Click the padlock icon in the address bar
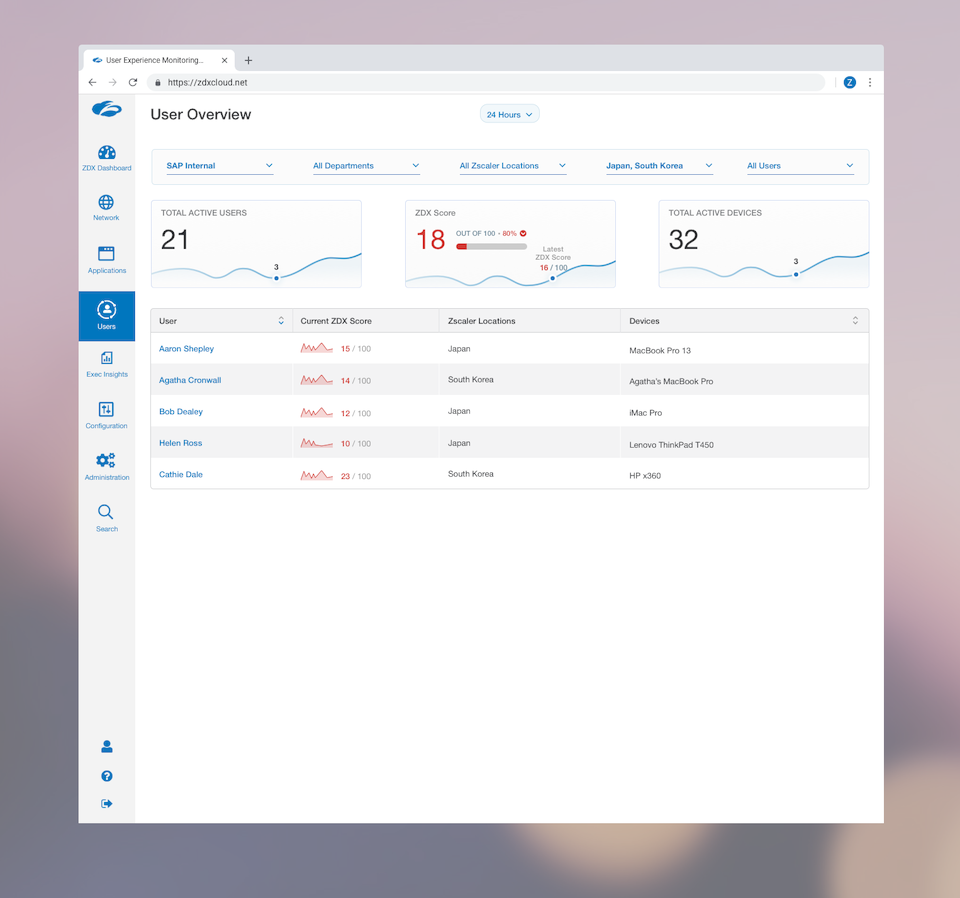960x898 pixels. tap(158, 83)
